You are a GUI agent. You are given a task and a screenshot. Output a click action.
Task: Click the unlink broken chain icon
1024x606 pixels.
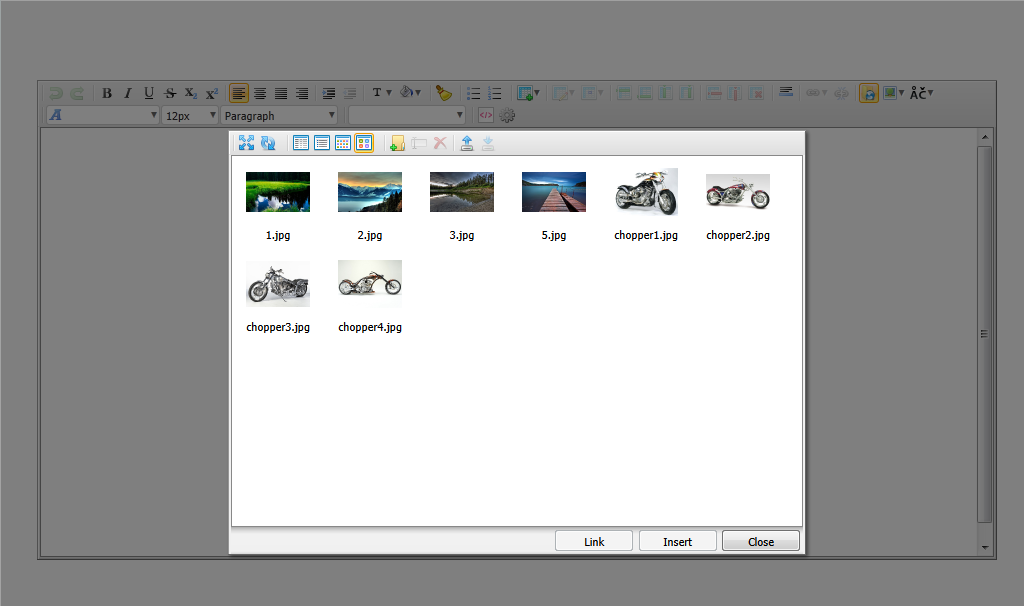click(x=841, y=93)
